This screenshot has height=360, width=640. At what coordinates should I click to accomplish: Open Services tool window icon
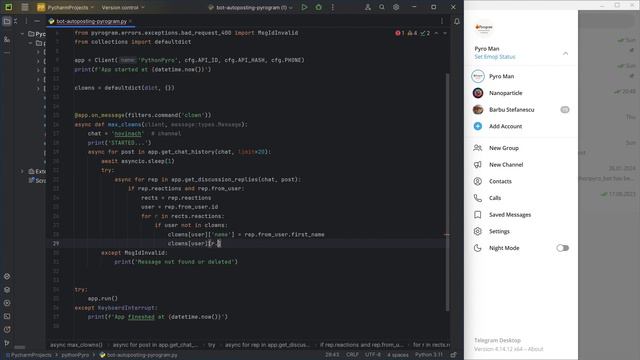[x=7, y=303]
